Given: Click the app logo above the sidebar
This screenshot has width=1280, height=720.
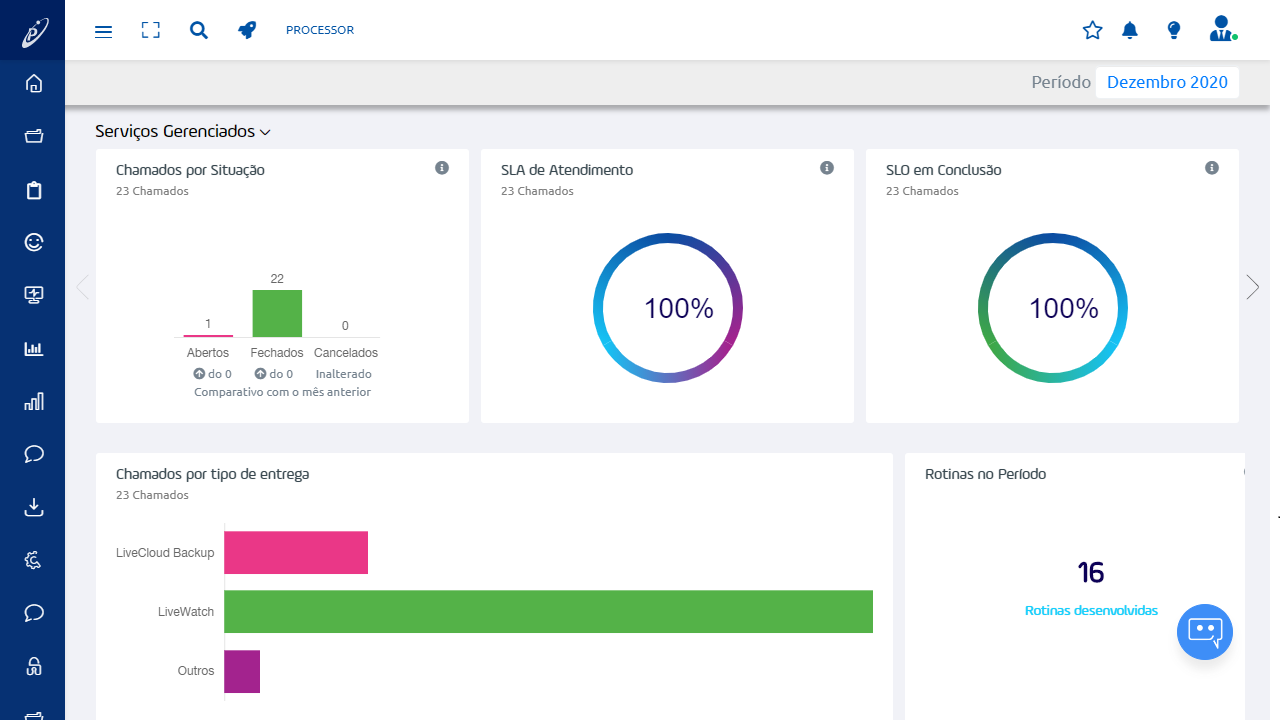Looking at the screenshot, I should (33, 32).
